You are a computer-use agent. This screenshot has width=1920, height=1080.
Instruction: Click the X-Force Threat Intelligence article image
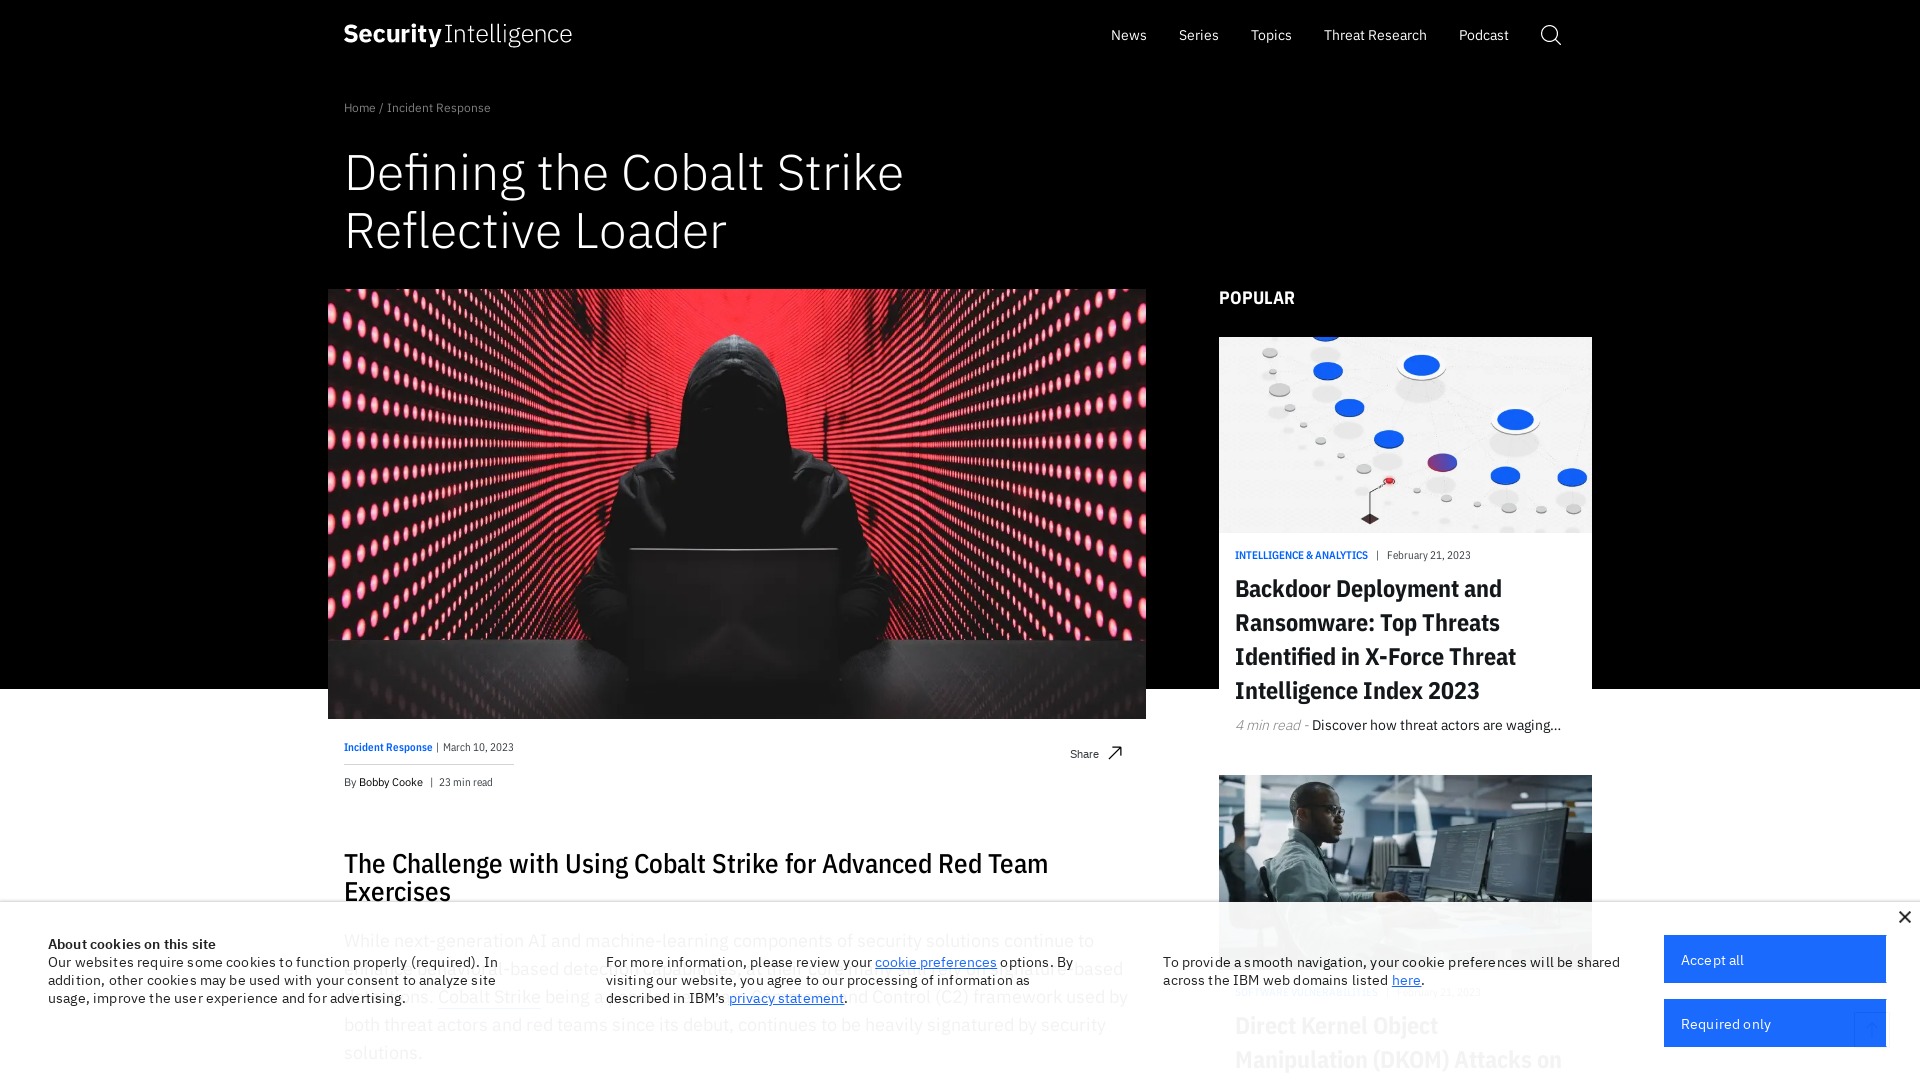coord(1404,433)
